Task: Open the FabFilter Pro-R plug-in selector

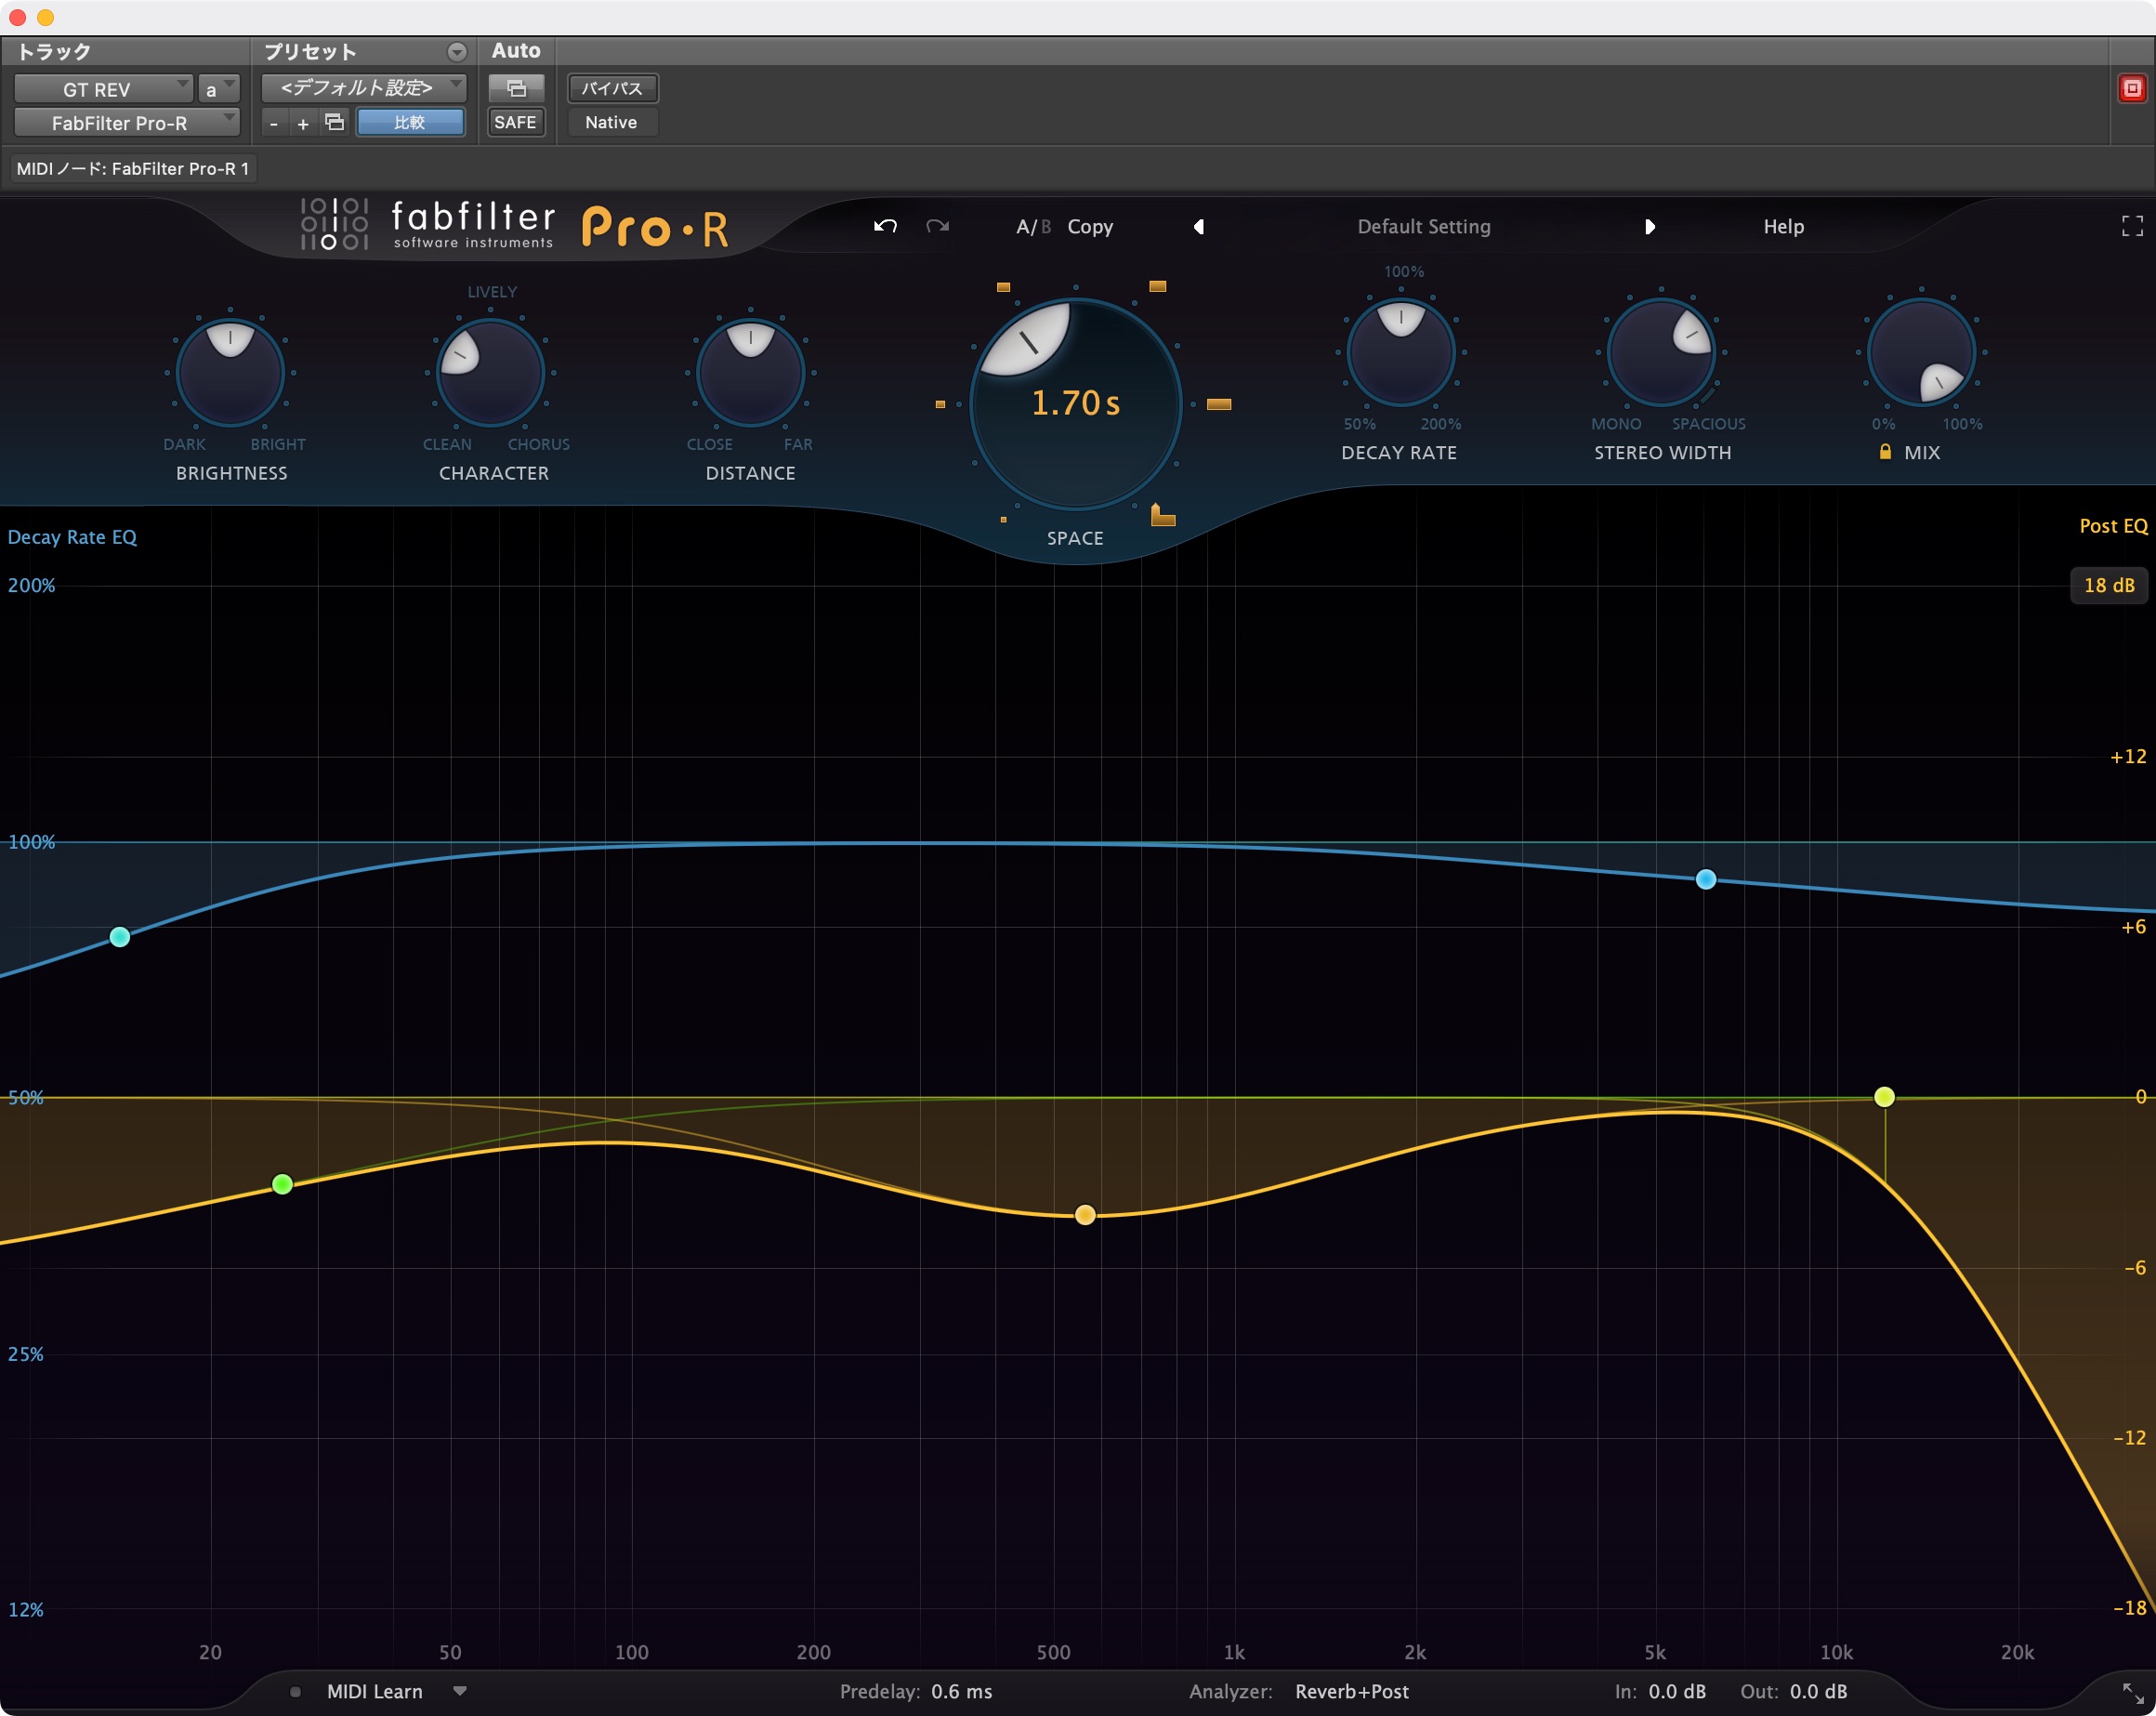Action: pos(126,123)
